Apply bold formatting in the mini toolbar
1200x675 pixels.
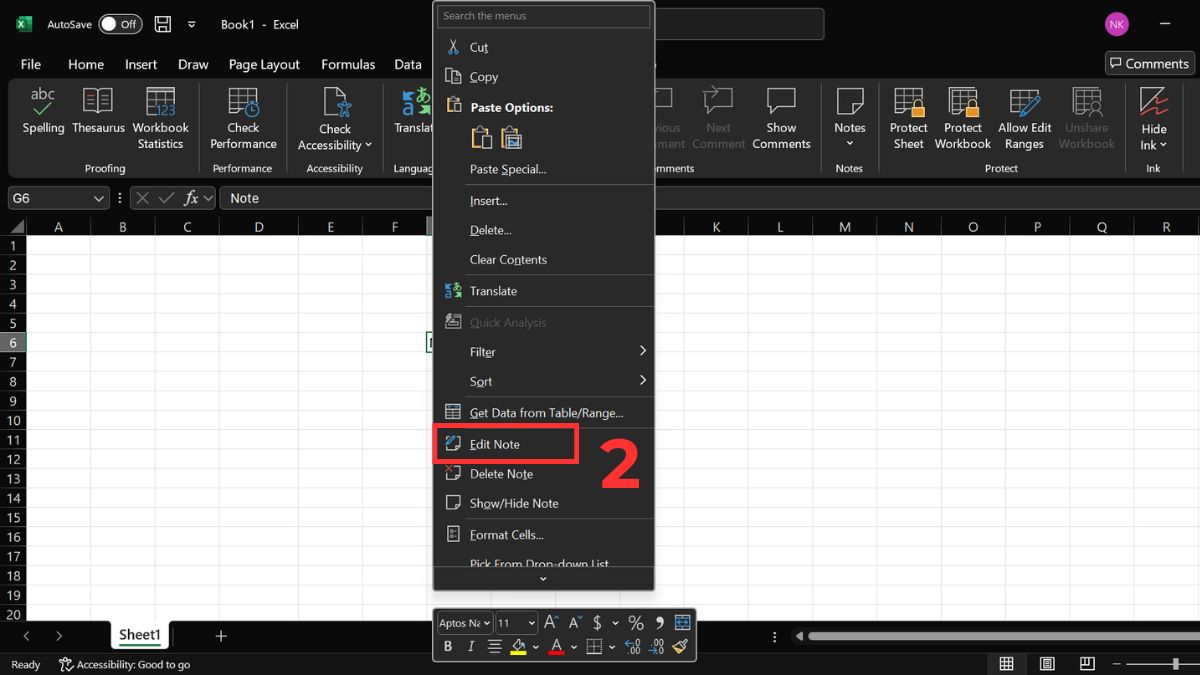pyautogui.click(x=448, y=646)
